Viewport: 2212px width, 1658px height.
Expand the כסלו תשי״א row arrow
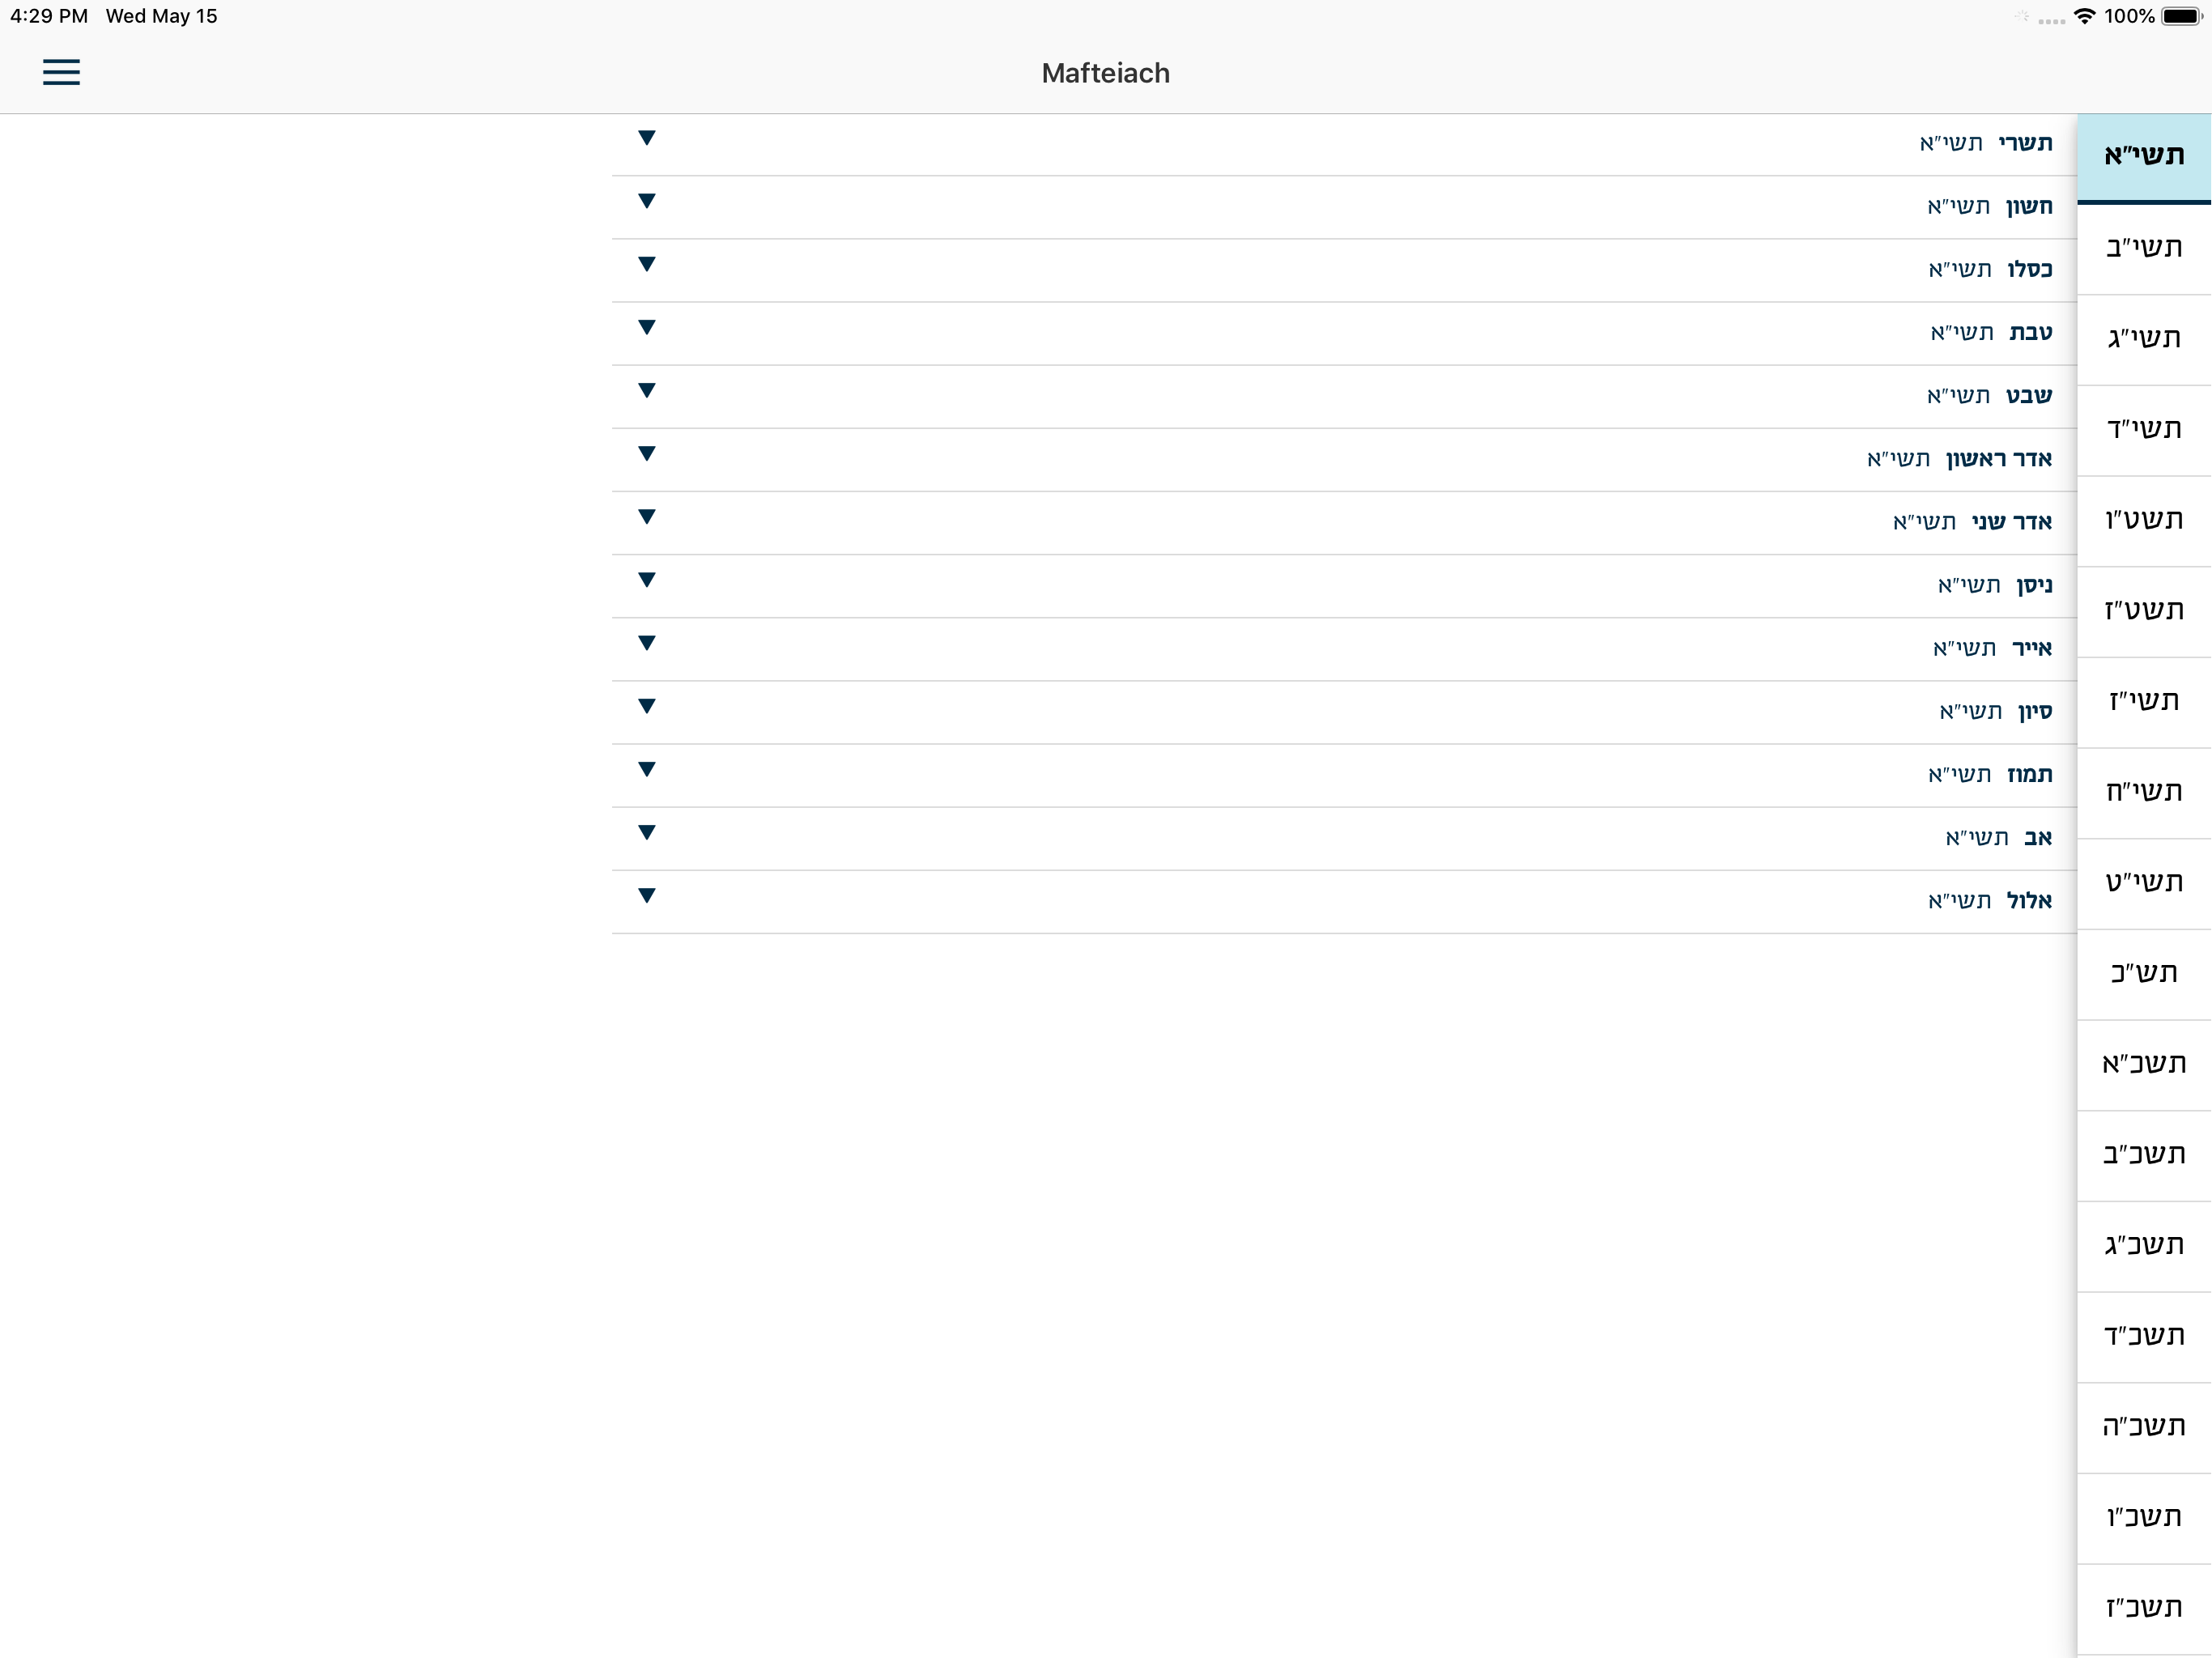point(647,264)
